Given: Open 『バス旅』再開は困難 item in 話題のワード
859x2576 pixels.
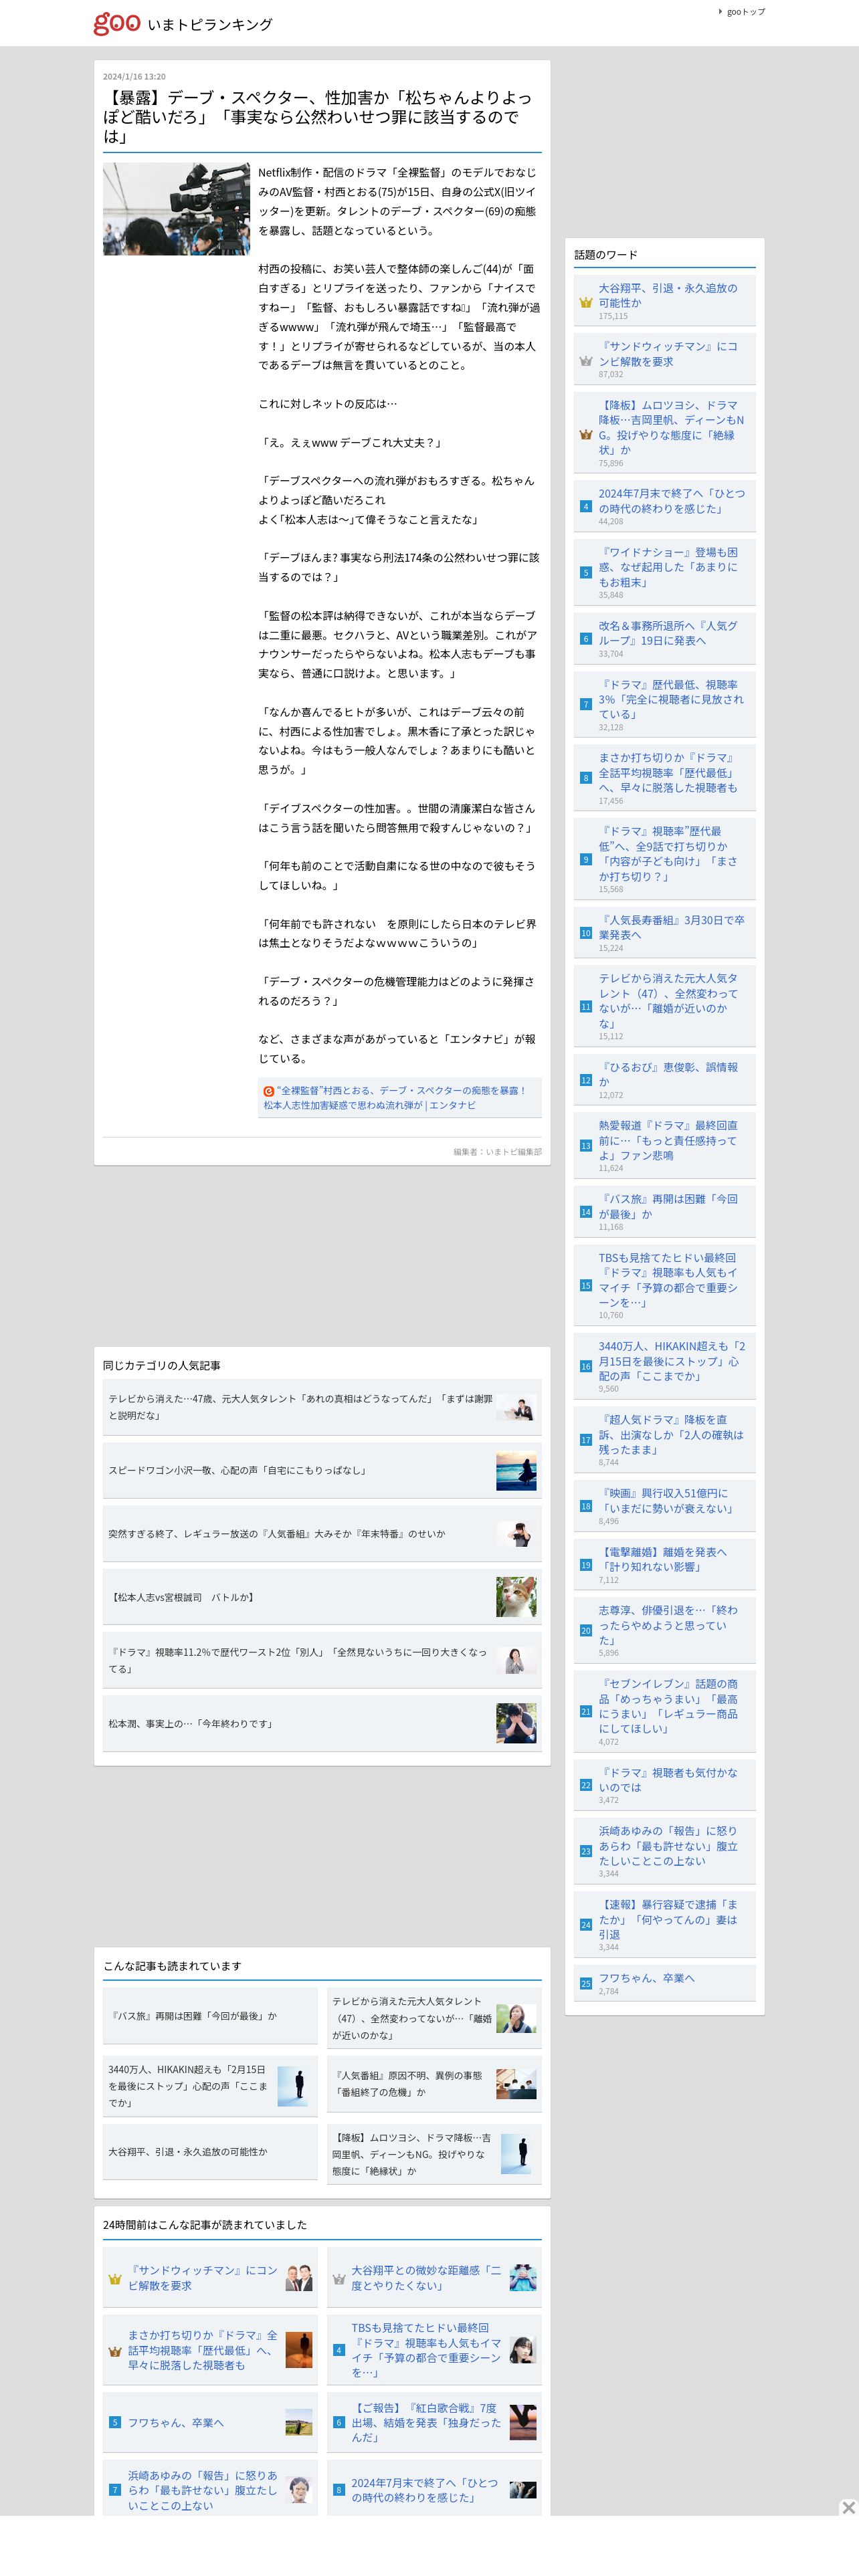Looking at the screenshot, I should pyautogui.click(x=668, y=1206).
